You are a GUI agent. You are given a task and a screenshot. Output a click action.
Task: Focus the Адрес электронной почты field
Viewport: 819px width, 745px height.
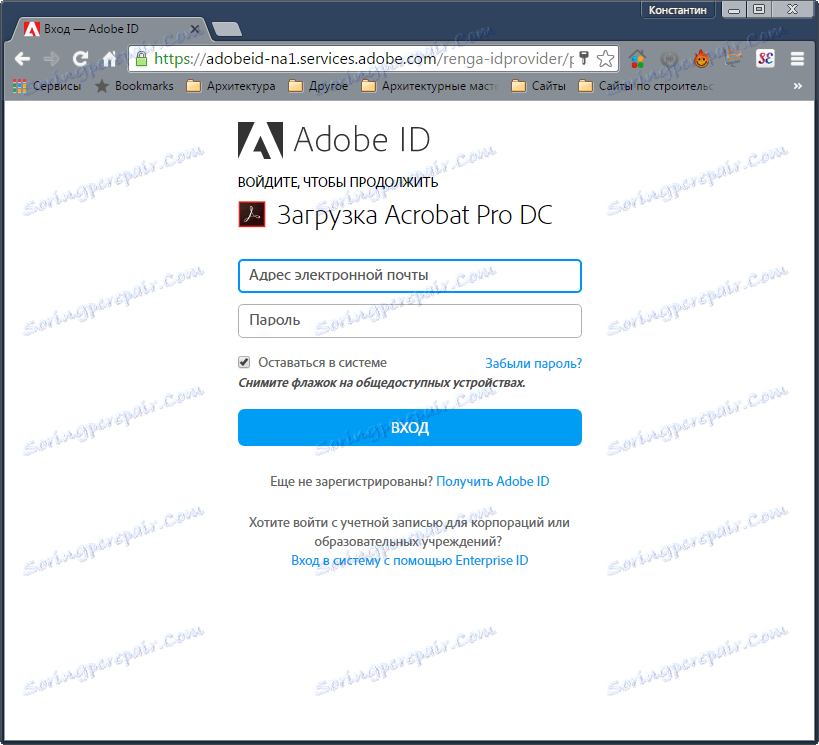pos(410,276)
